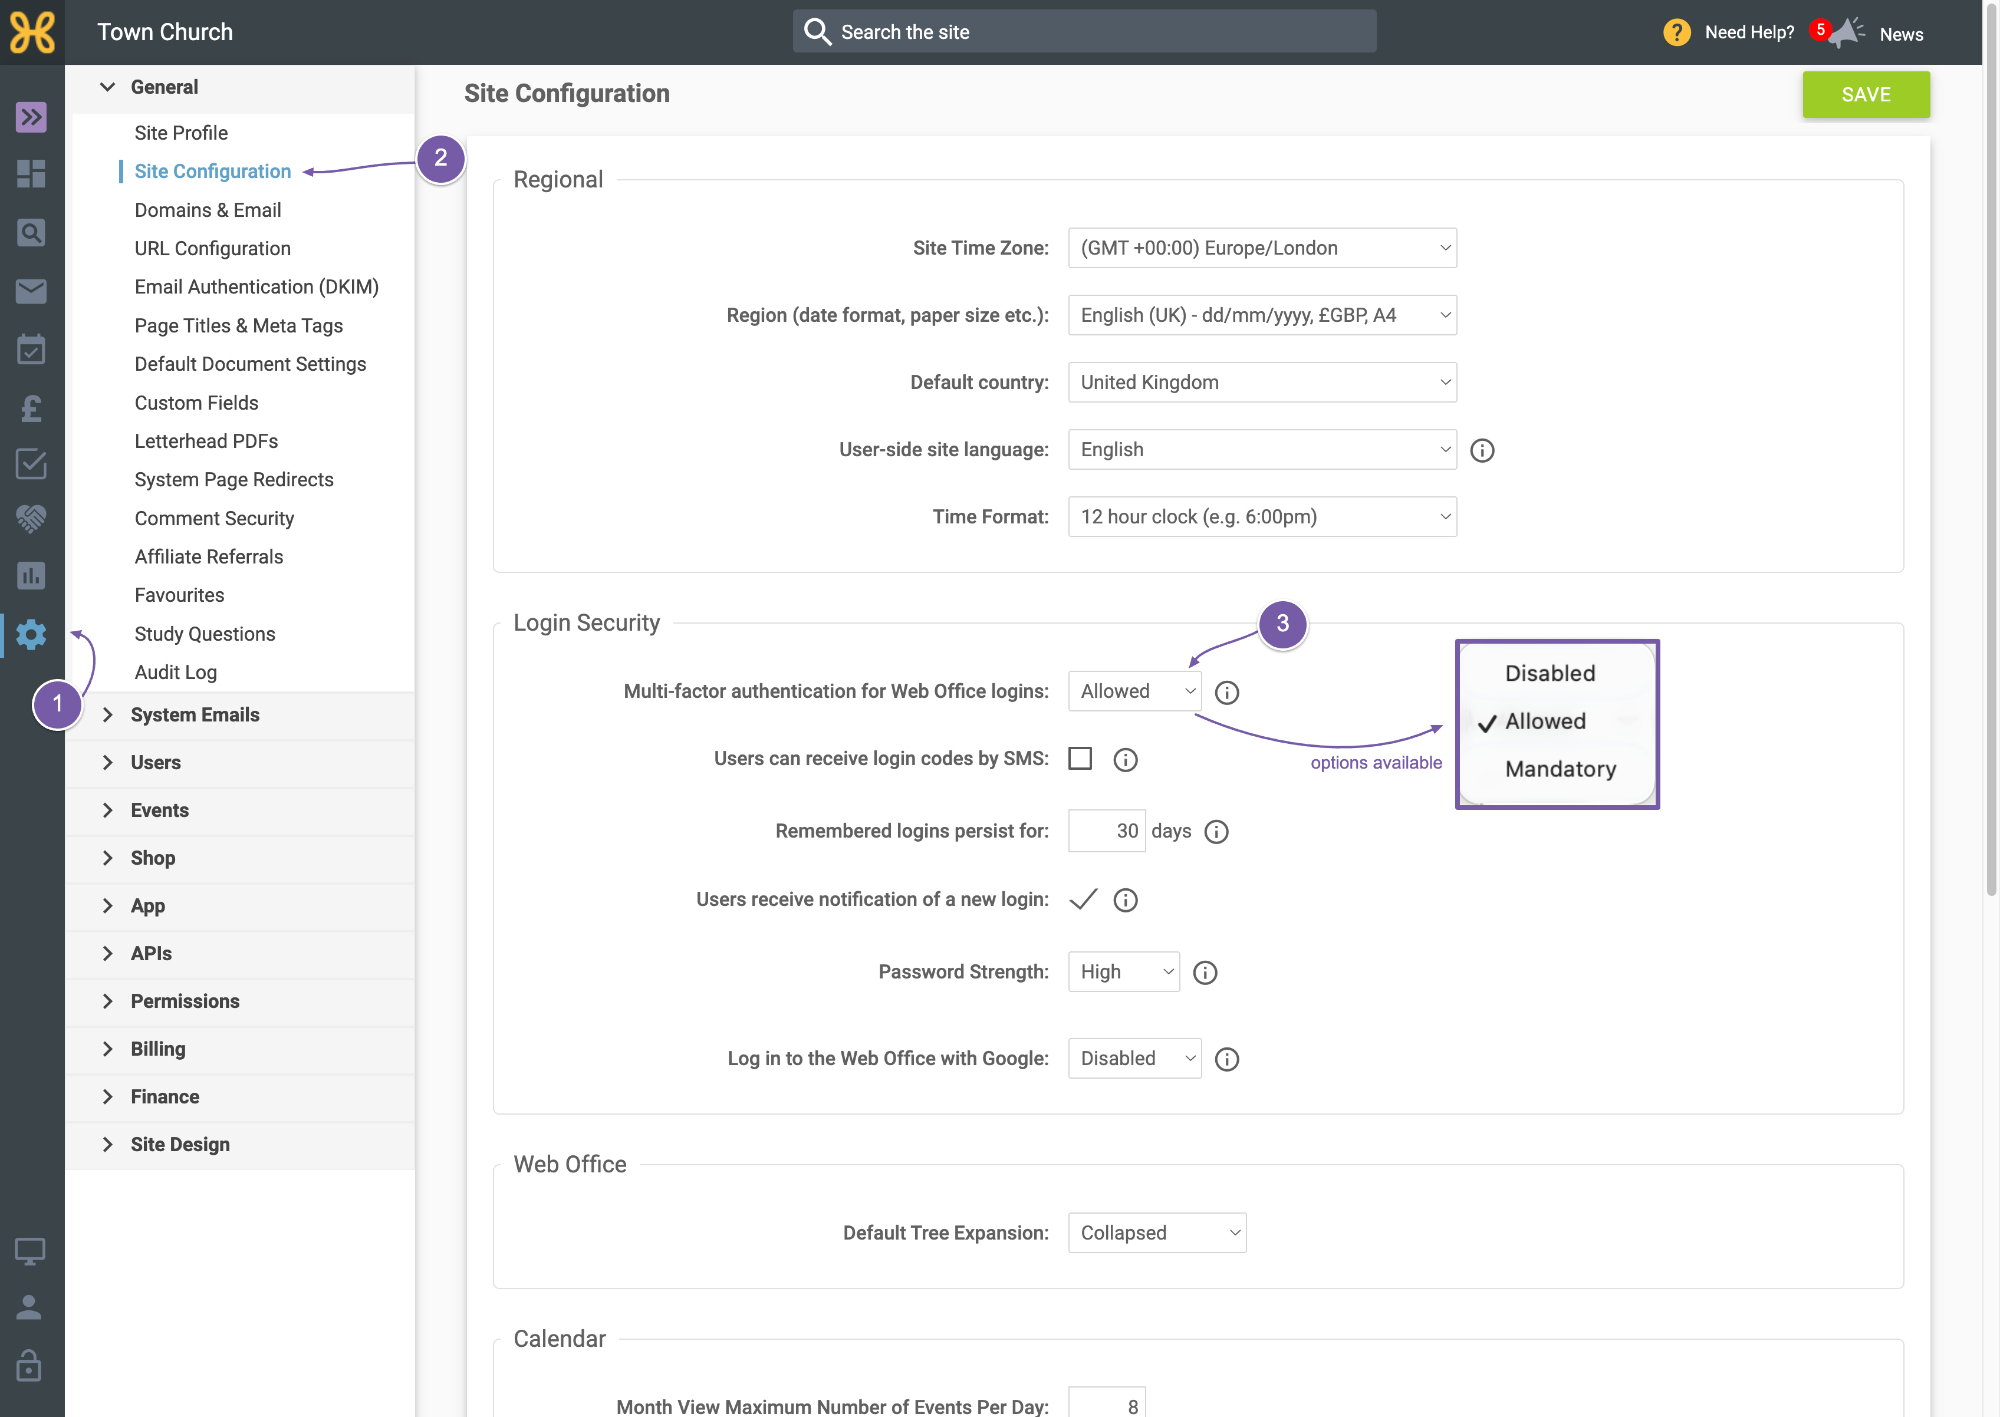Screen dimensions: 2000x1417
Task: Open Domains & Email settings
Action: [x=208, y=210]
